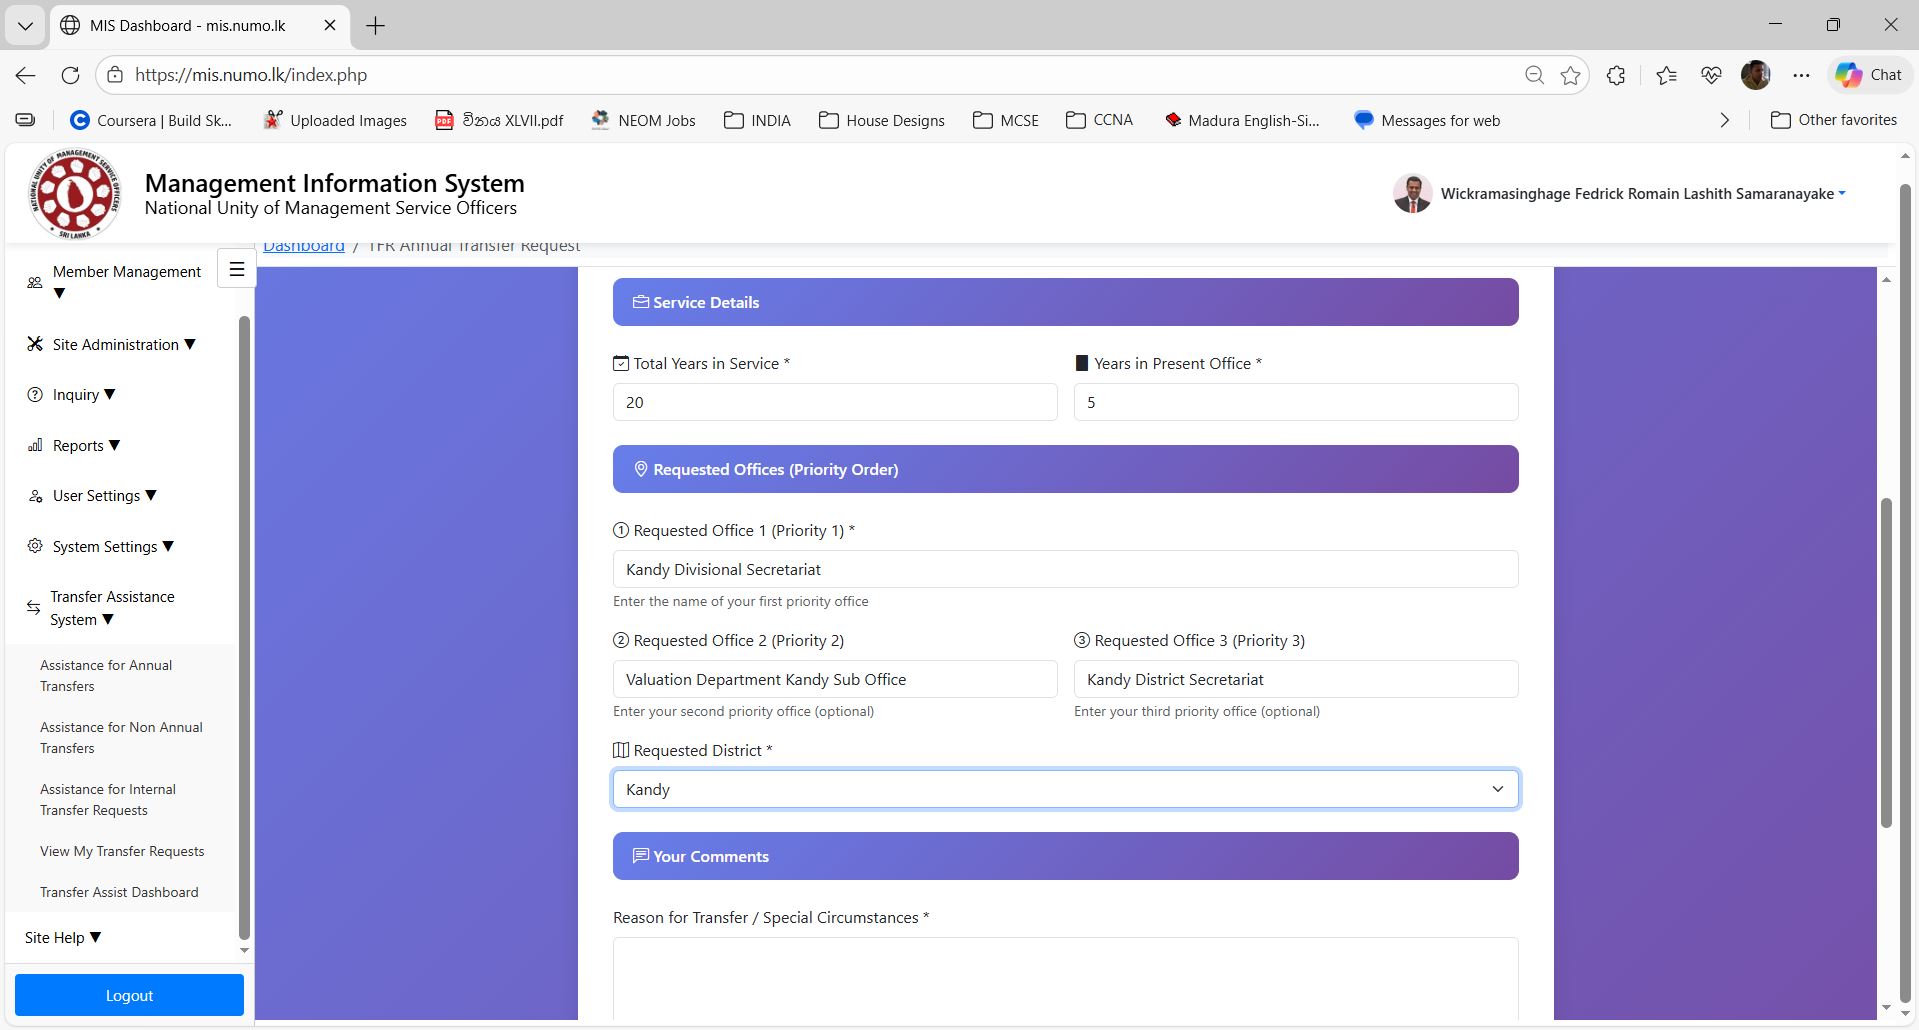Select View My Transfer Requests

point(122,852)
